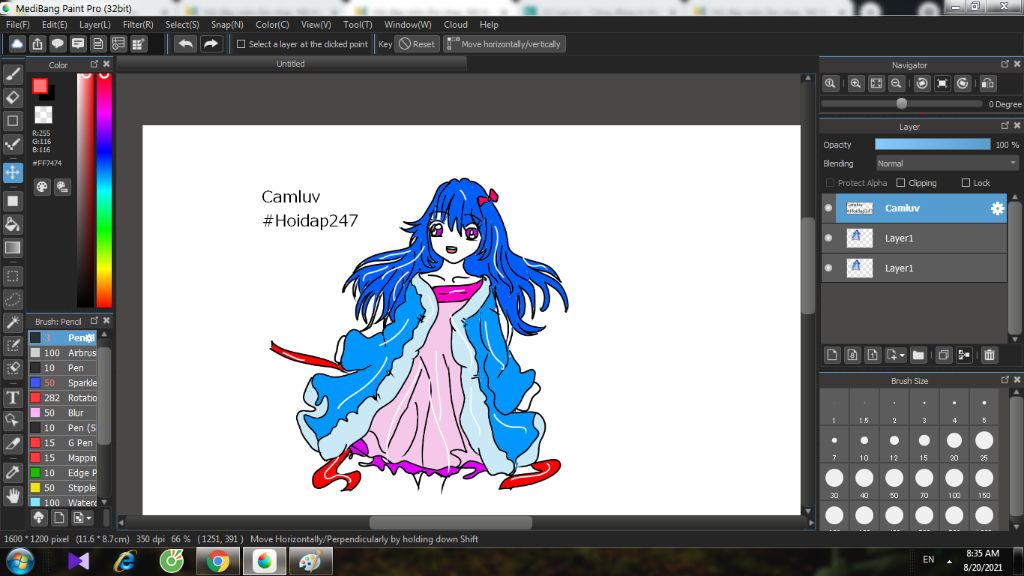Select the Airbrush brush in list
1024x576 pixels.
coord(63,353)
